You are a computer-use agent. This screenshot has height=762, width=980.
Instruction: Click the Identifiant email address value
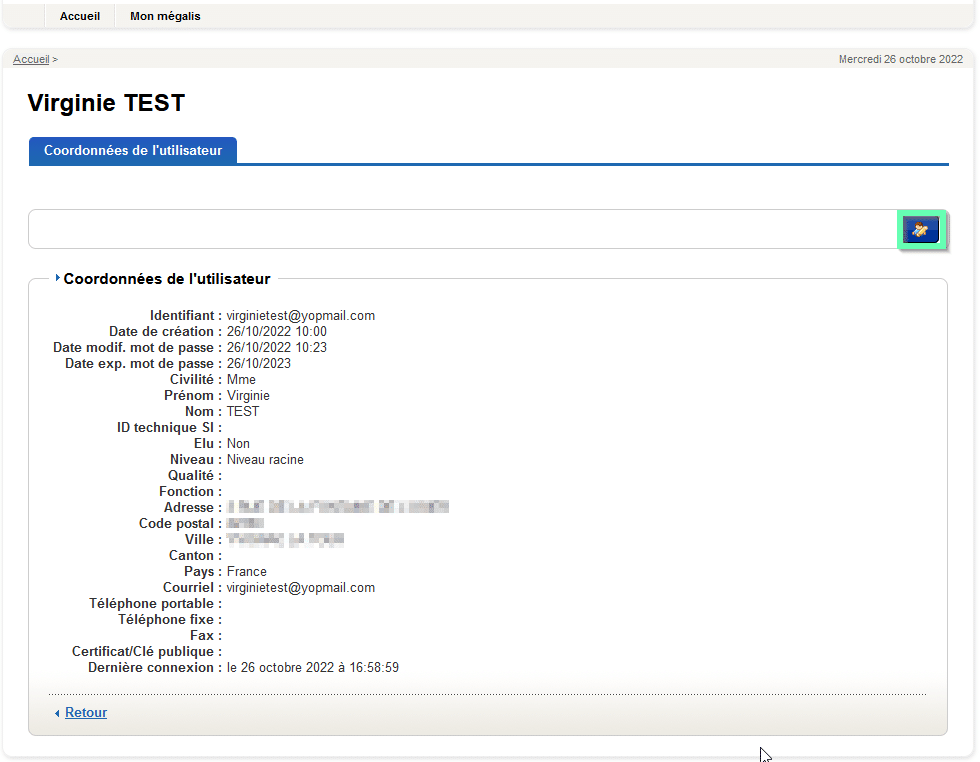click(x=300, y=316)
